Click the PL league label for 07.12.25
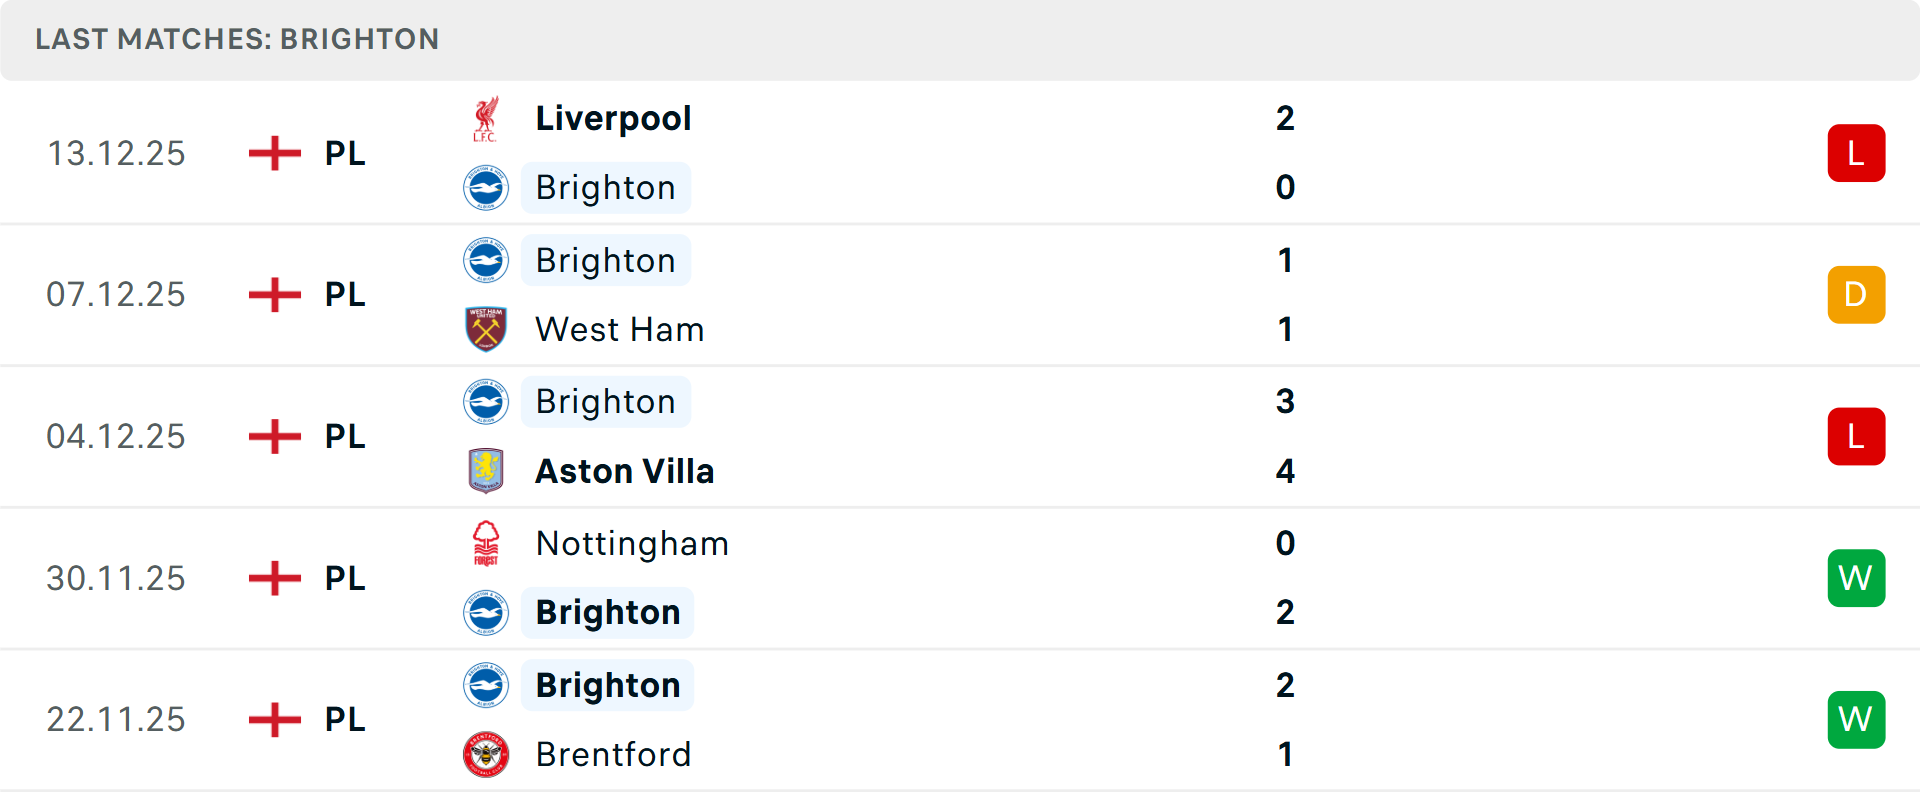Screen dimensions: 1920x792 pyautogui.click(x=345, y=295)
